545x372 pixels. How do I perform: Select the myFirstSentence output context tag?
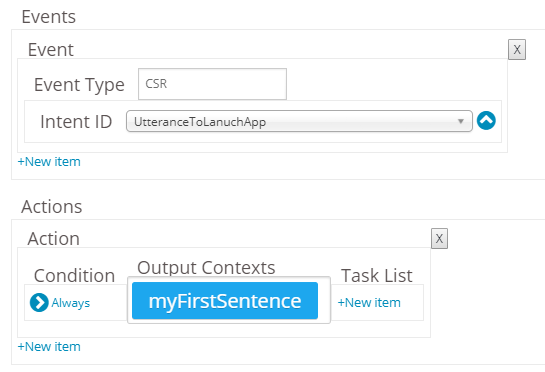click(225, 301)
